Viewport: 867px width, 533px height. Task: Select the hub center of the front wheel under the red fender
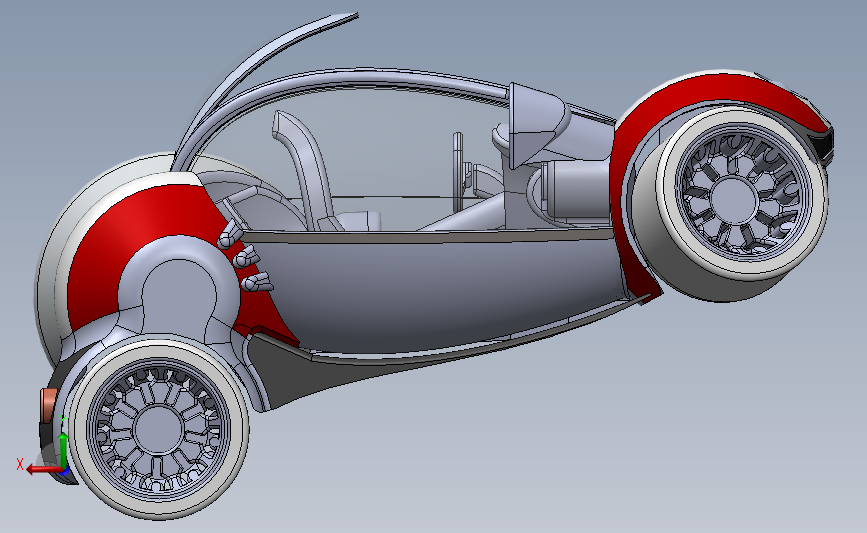pyautogui.click(x=733, y=199)
